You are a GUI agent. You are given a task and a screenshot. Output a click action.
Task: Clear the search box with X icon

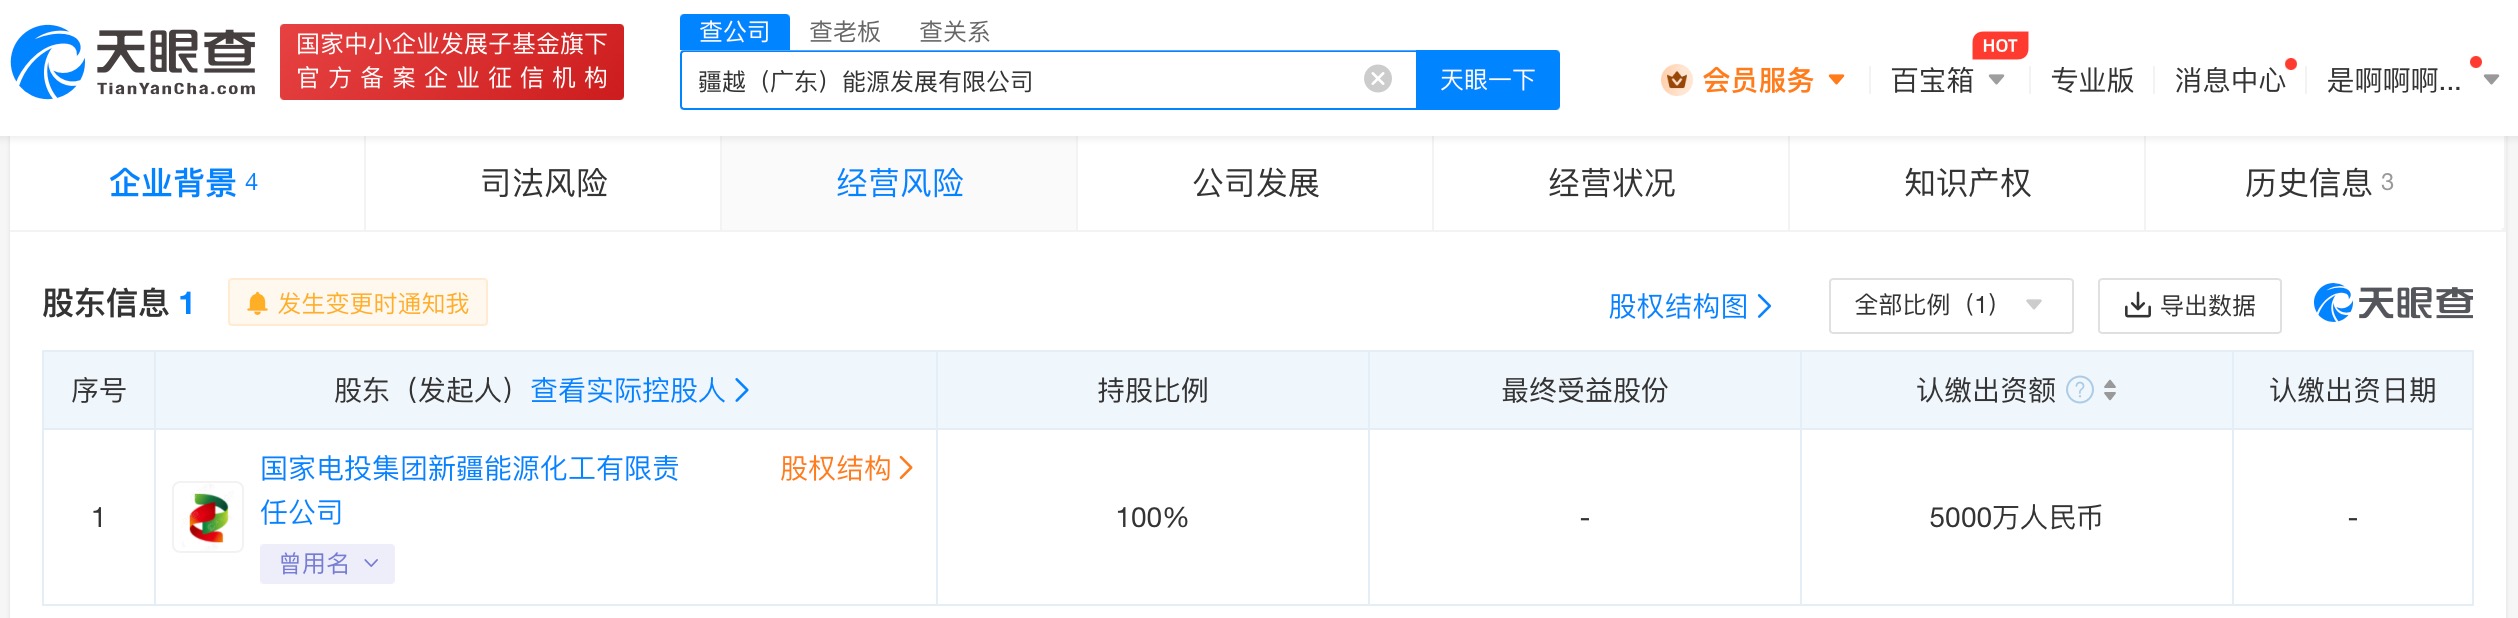1377,79
